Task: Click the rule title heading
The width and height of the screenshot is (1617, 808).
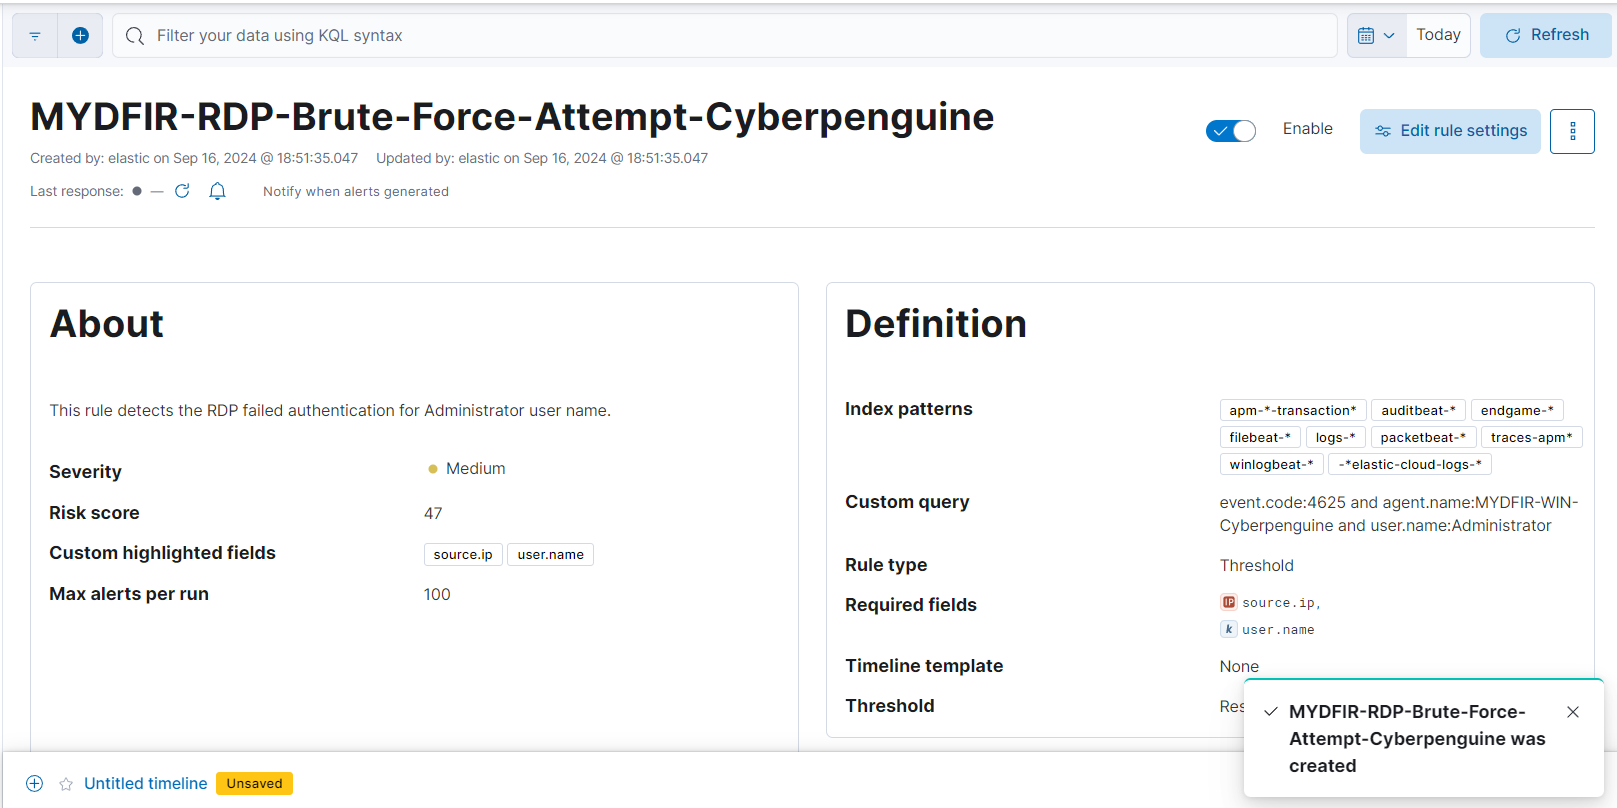Action: pos(512,117)
